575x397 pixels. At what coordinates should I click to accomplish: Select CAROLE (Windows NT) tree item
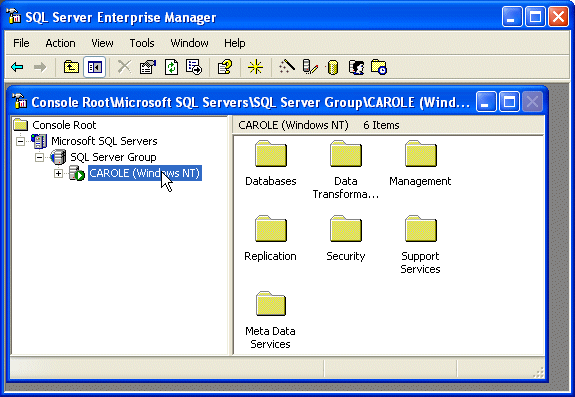[x=145, y=173]
